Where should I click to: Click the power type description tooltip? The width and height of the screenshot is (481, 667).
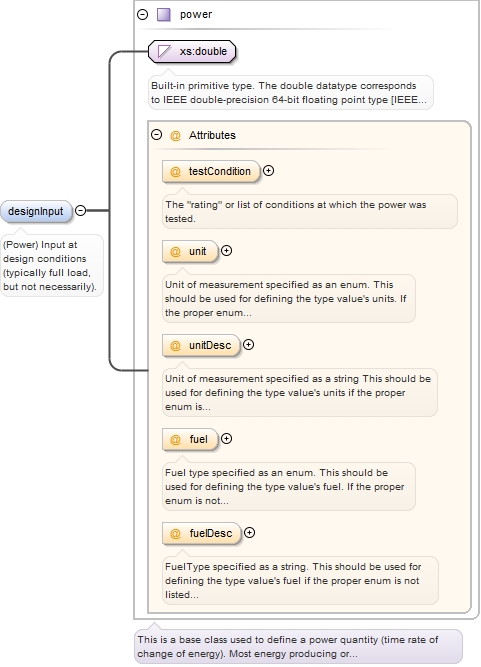point(298,647)
